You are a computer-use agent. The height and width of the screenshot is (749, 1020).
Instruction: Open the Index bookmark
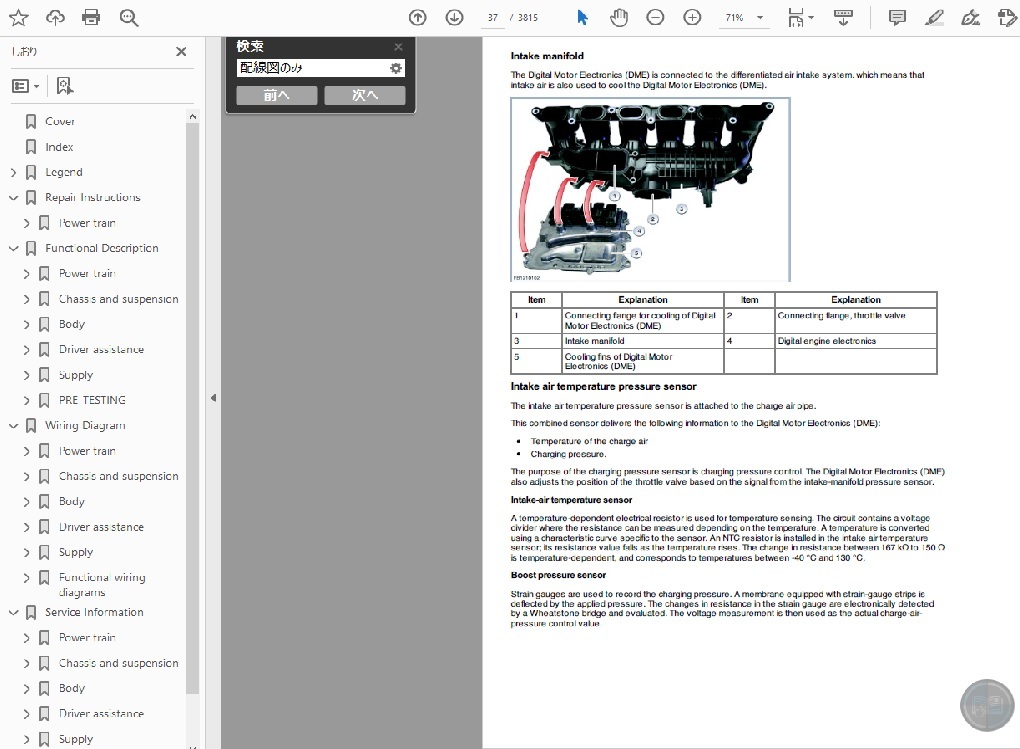tap(59, 147)
